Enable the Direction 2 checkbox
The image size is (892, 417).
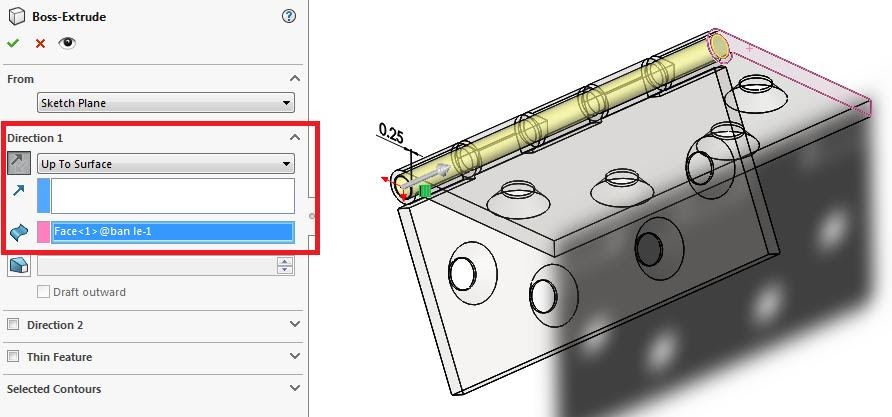pos(13,324)
